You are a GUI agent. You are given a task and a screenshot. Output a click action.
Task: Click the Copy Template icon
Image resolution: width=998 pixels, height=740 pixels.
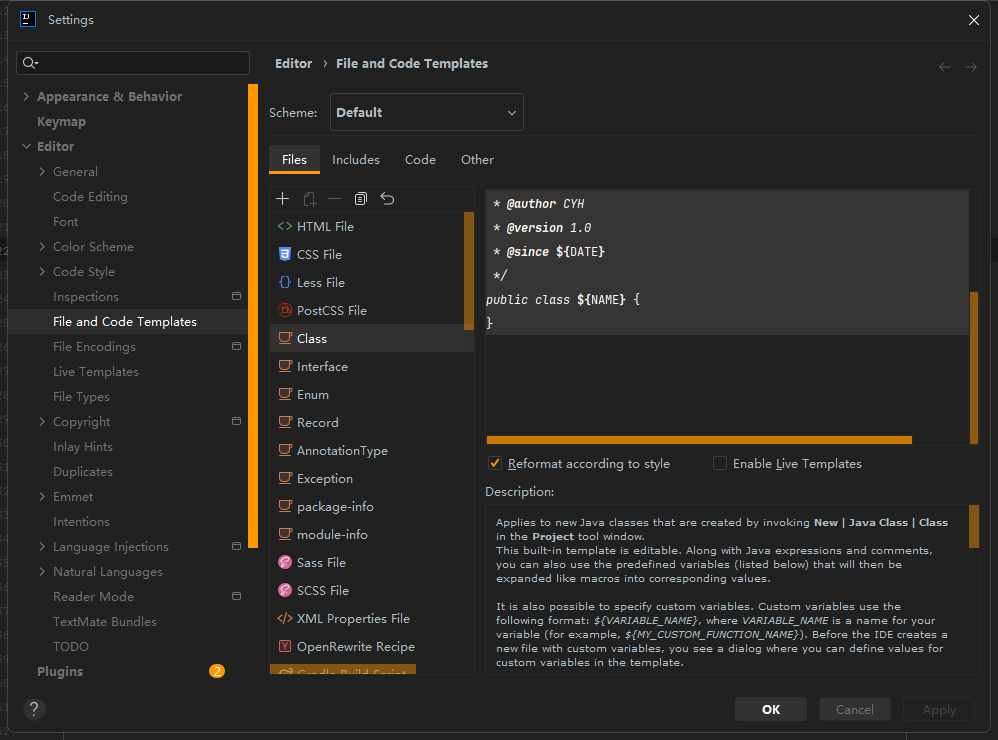(361, 199)
